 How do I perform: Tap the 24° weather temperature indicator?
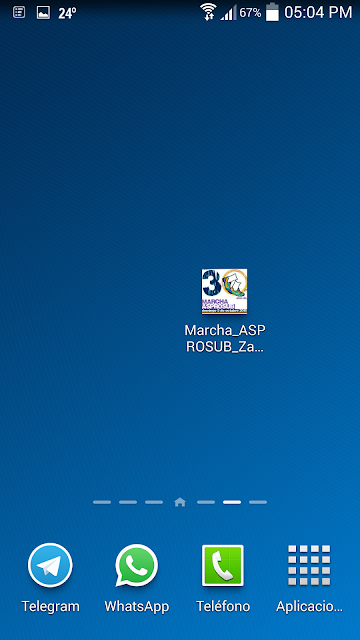coord(67,13)
